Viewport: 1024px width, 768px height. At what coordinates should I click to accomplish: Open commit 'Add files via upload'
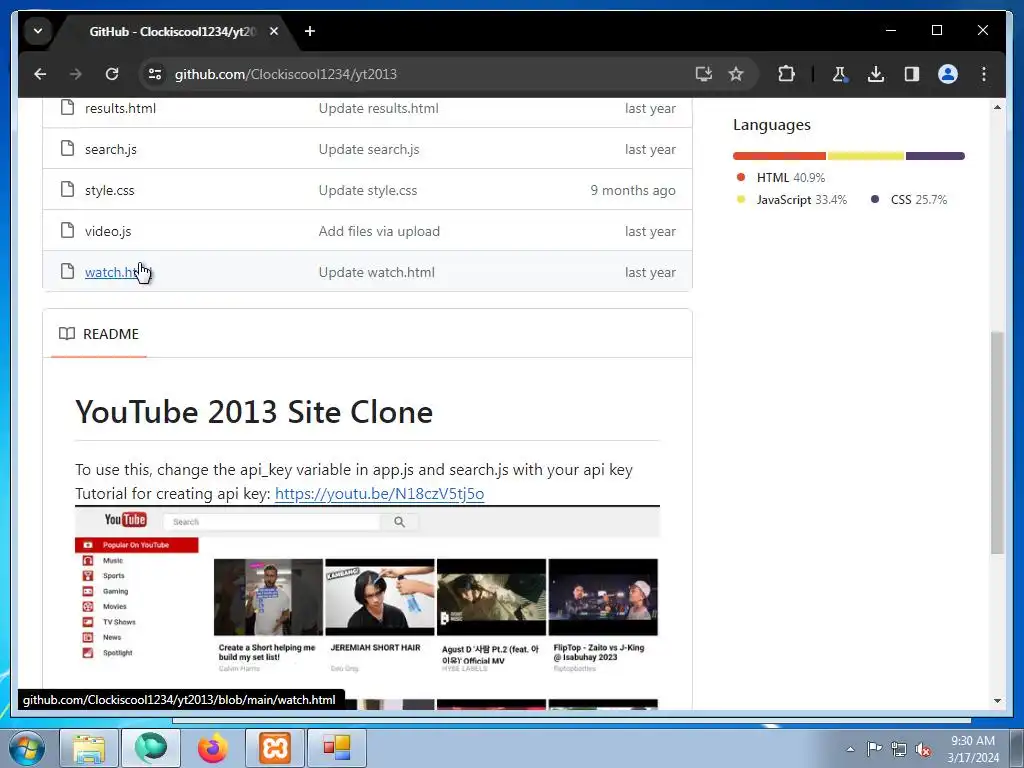tap(379, 231)
